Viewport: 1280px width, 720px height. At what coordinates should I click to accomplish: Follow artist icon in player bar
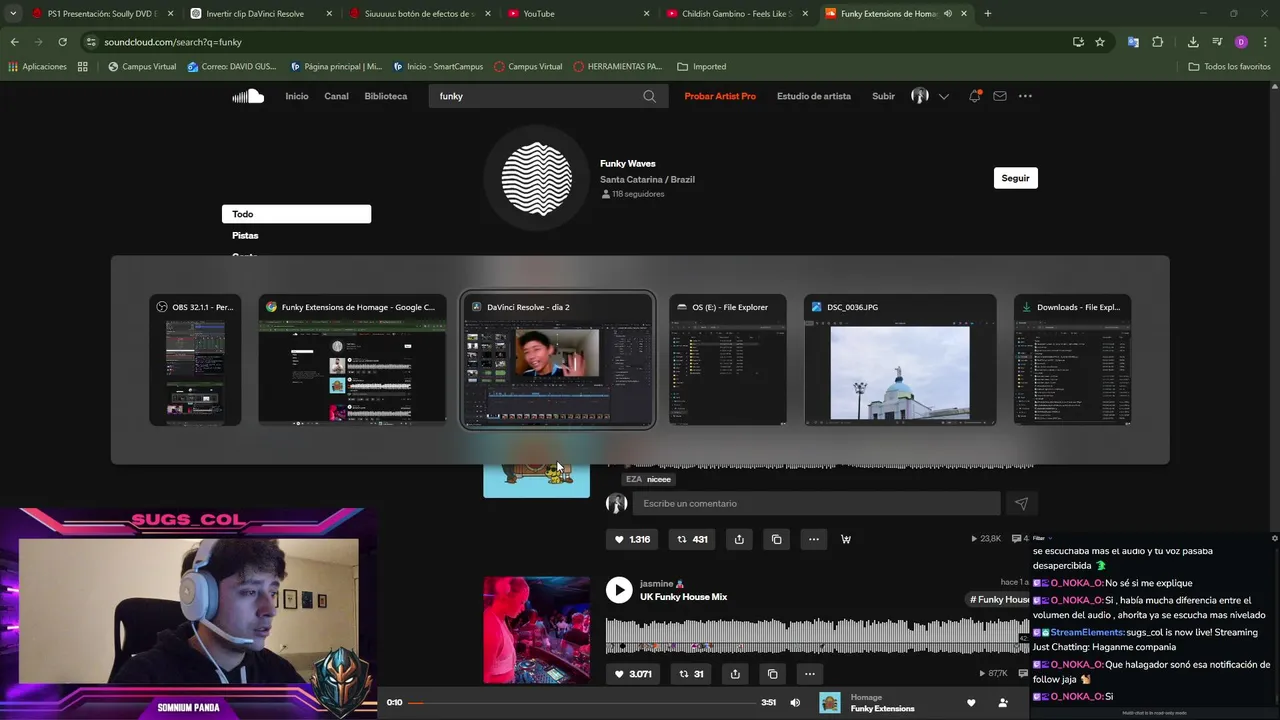pyautogui.click(x=1003, y=703)
